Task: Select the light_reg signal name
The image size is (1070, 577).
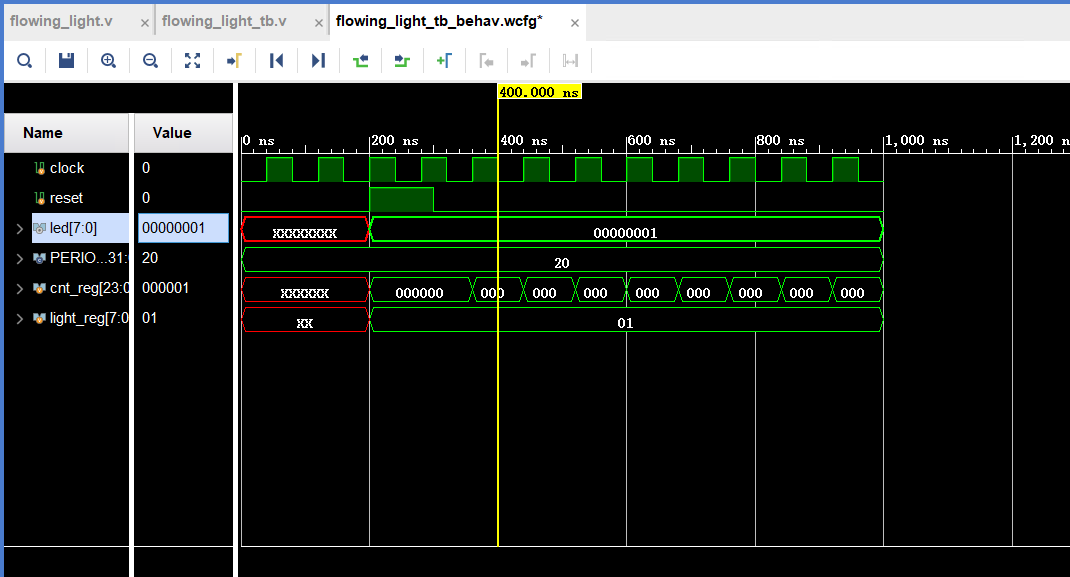Action: (89, 318)
